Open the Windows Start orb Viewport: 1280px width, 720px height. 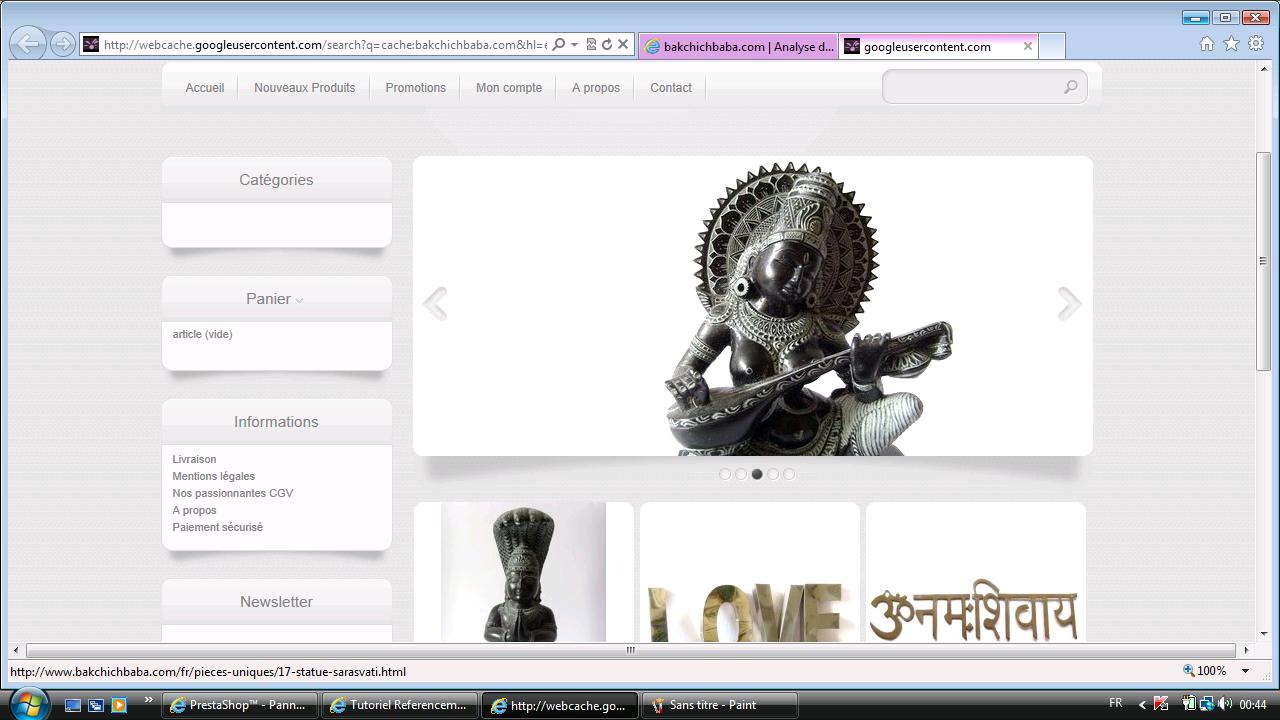click(27, 704)
